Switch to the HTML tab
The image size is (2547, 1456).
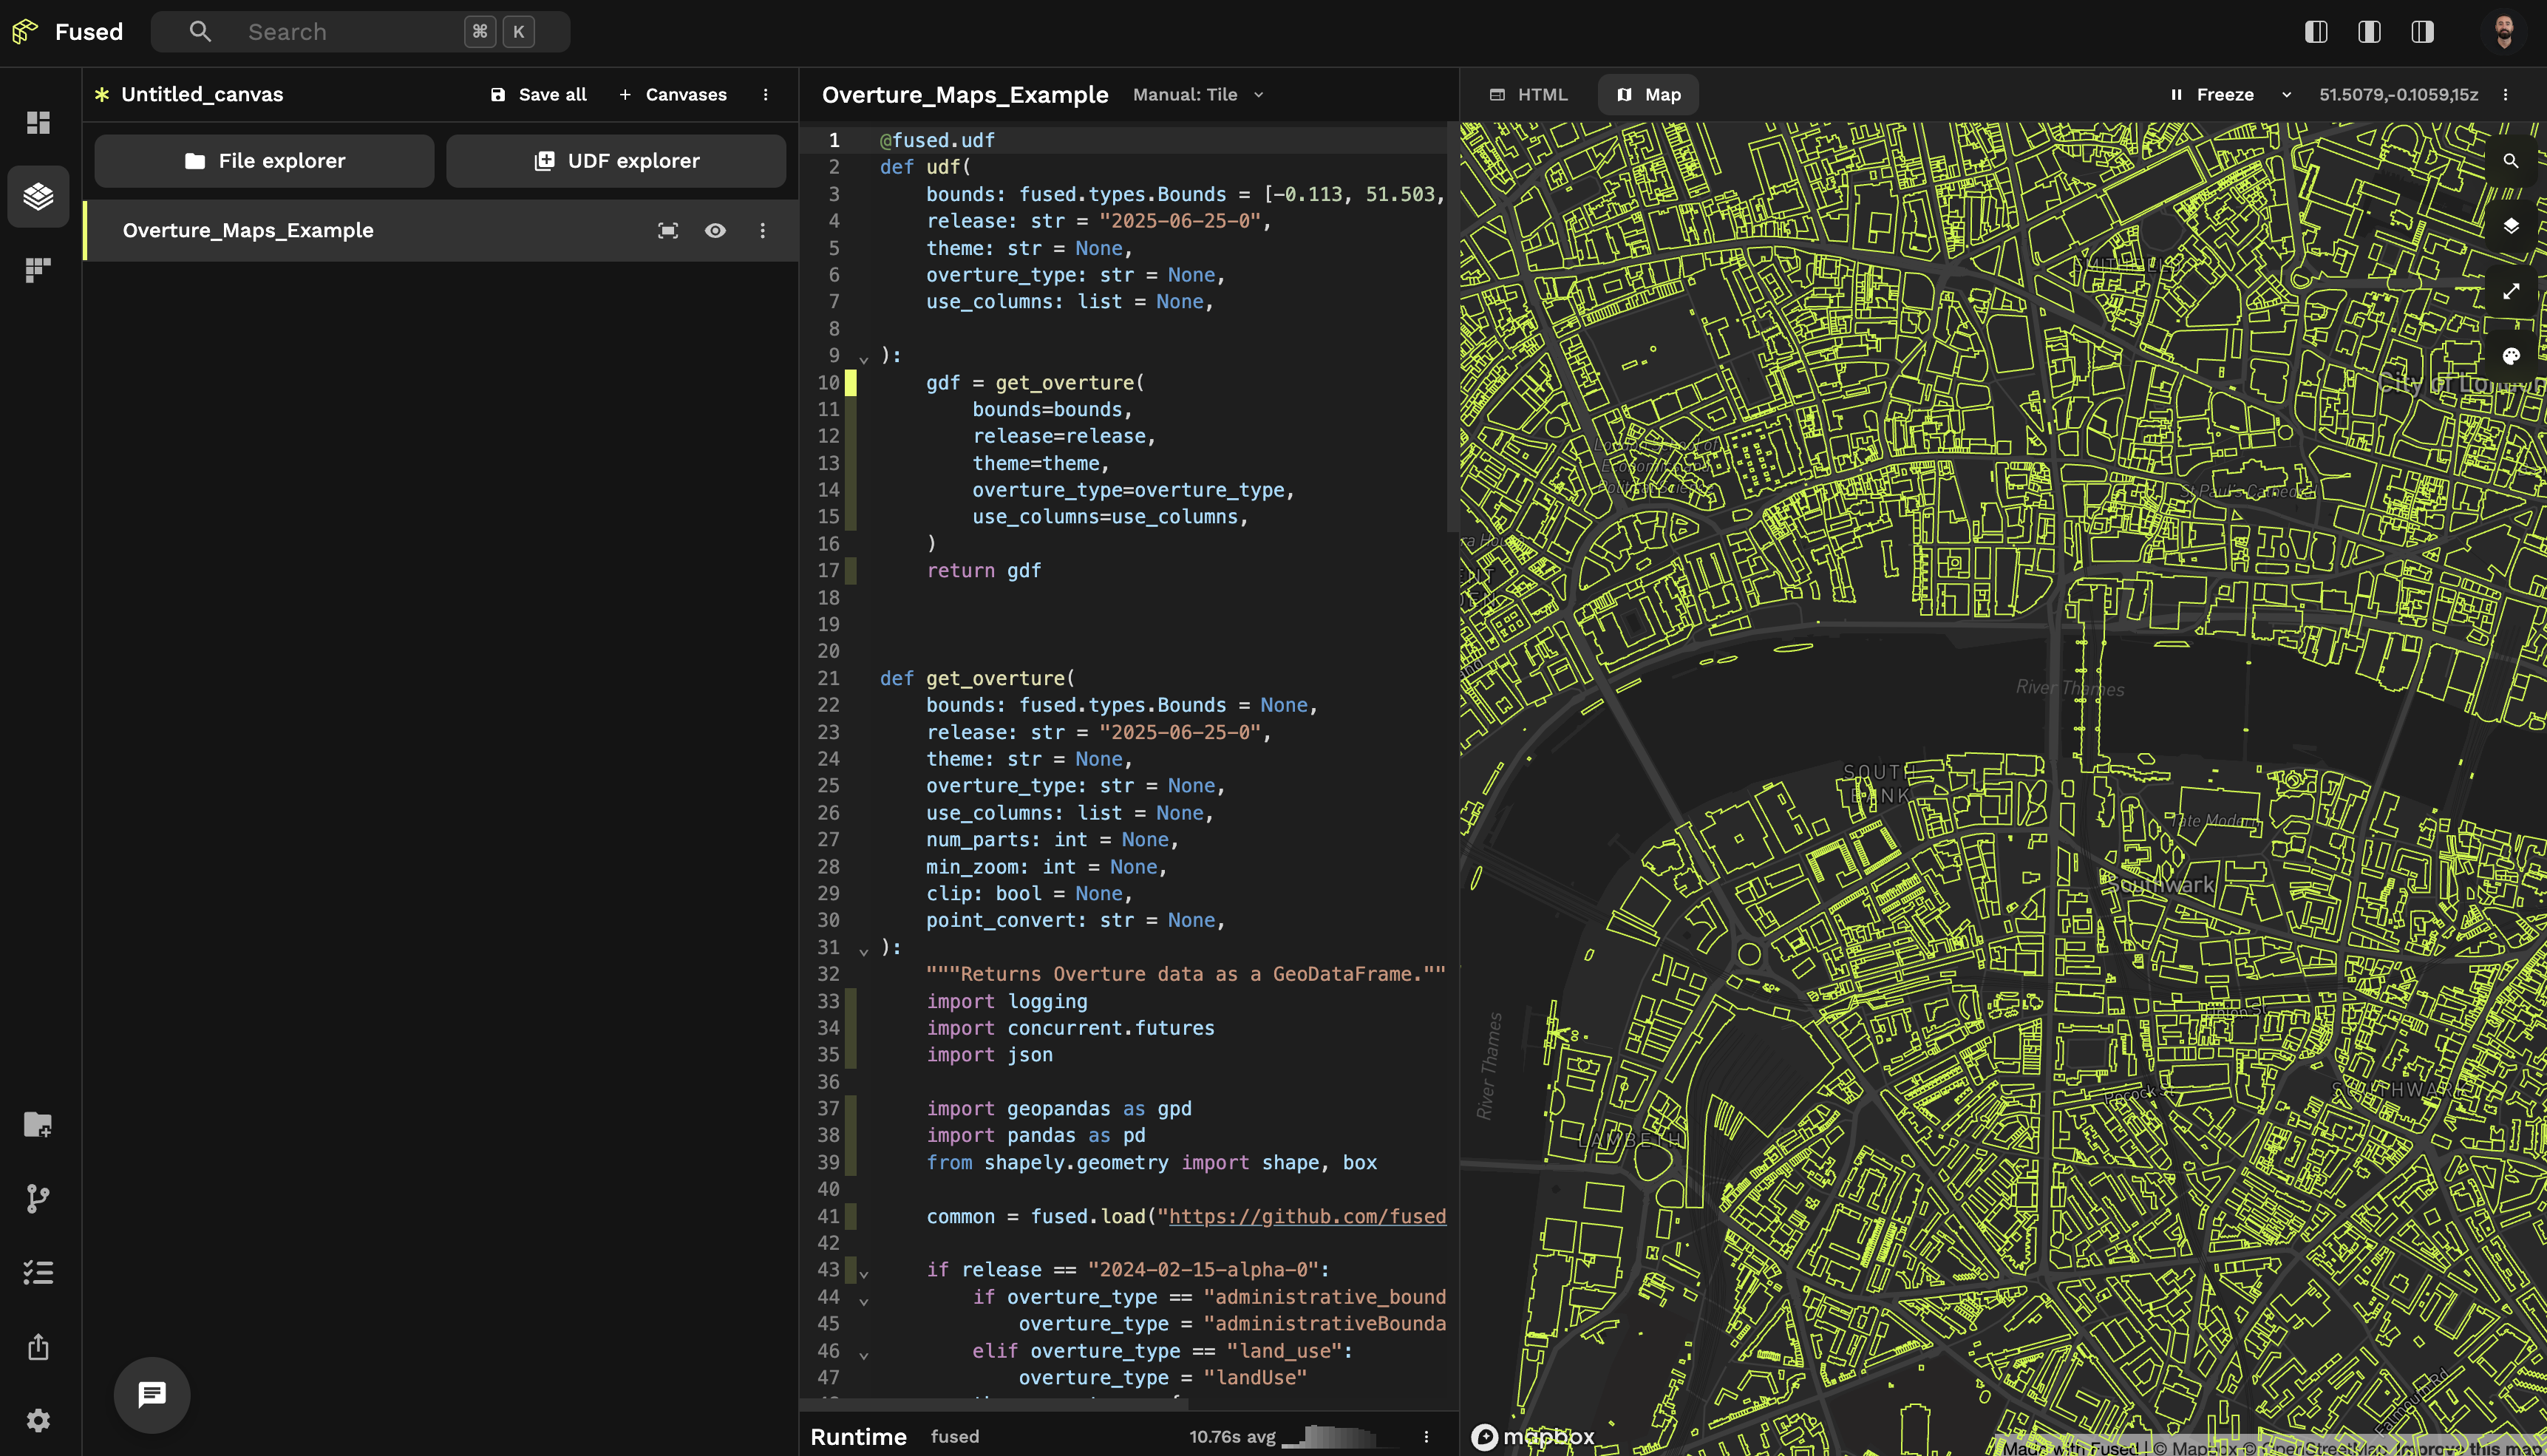(1529, 94)
